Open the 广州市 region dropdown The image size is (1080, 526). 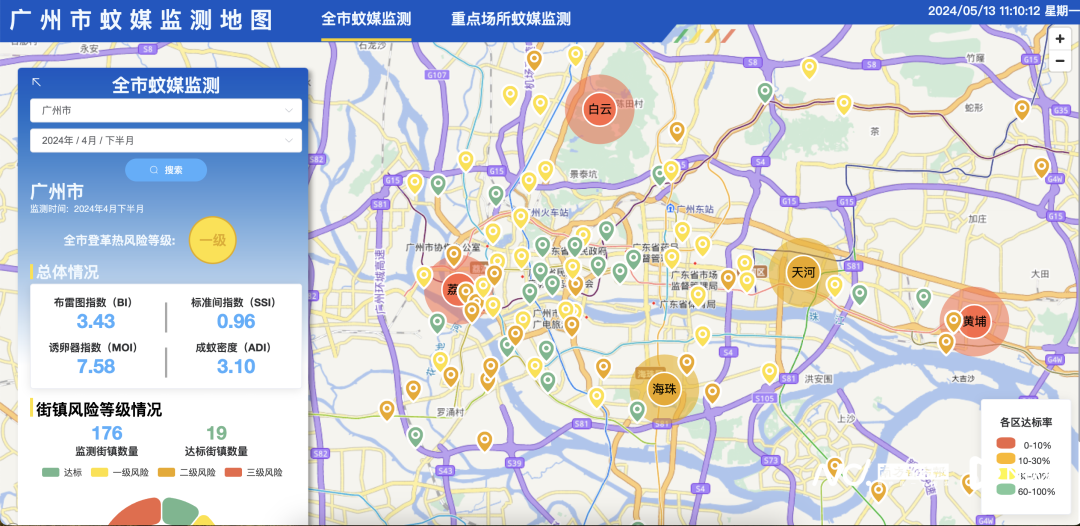pyautogui.click(x=165, y=110)
